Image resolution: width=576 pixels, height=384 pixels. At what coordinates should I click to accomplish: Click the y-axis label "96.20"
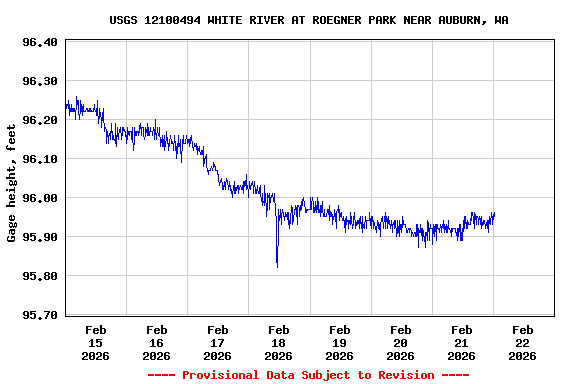pyautogui.click(x=40, y=120)
